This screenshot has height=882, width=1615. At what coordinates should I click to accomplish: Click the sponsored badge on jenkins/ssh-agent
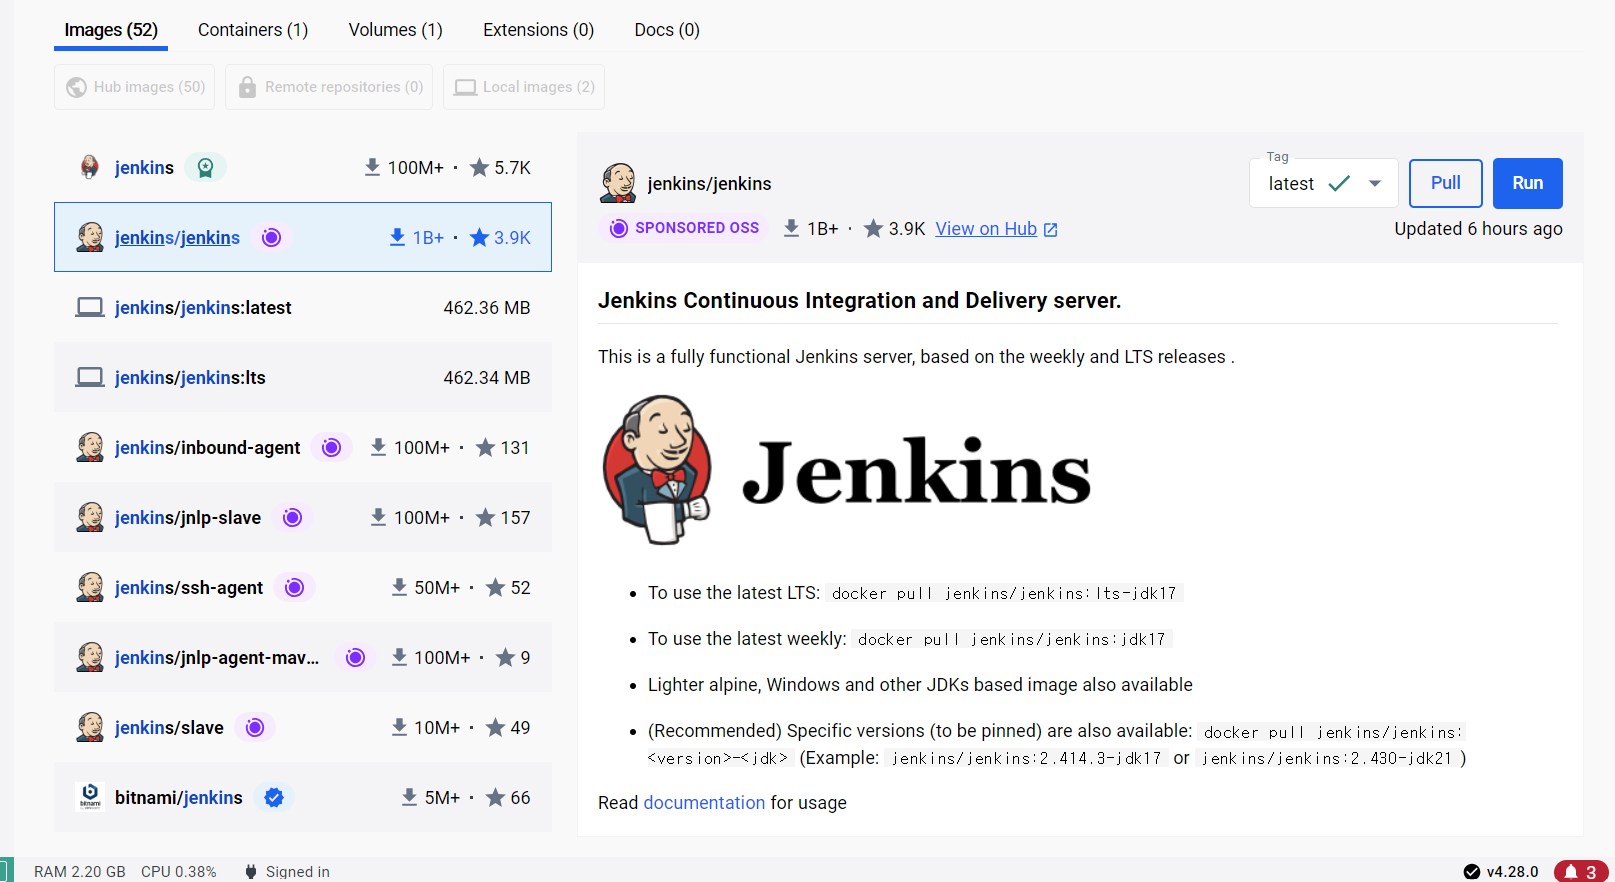point(294,587)
